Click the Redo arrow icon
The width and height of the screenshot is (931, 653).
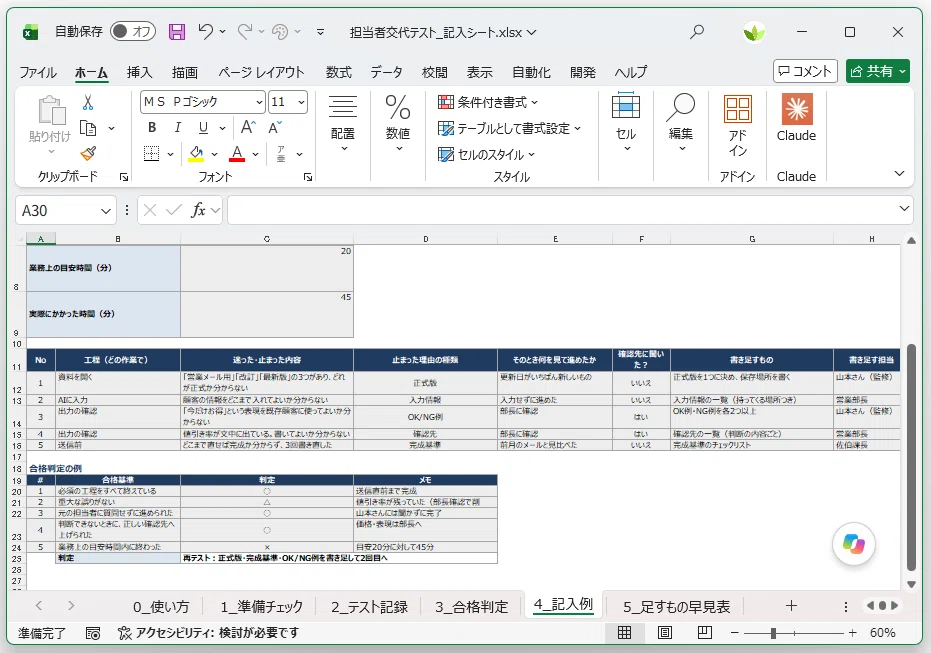[245, 31]
